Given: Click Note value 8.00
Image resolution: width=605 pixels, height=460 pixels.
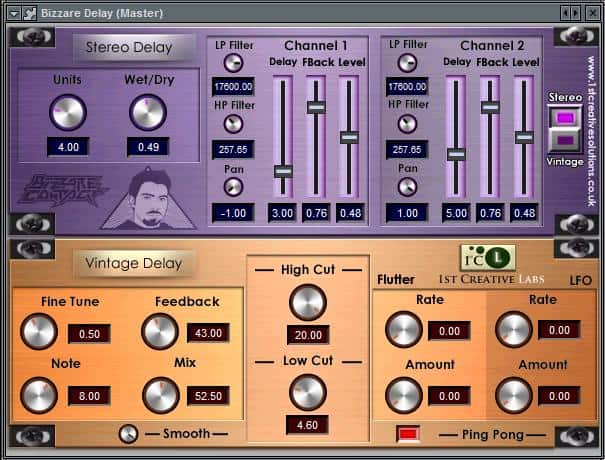Looking at the screenshot, I should 89,396.
